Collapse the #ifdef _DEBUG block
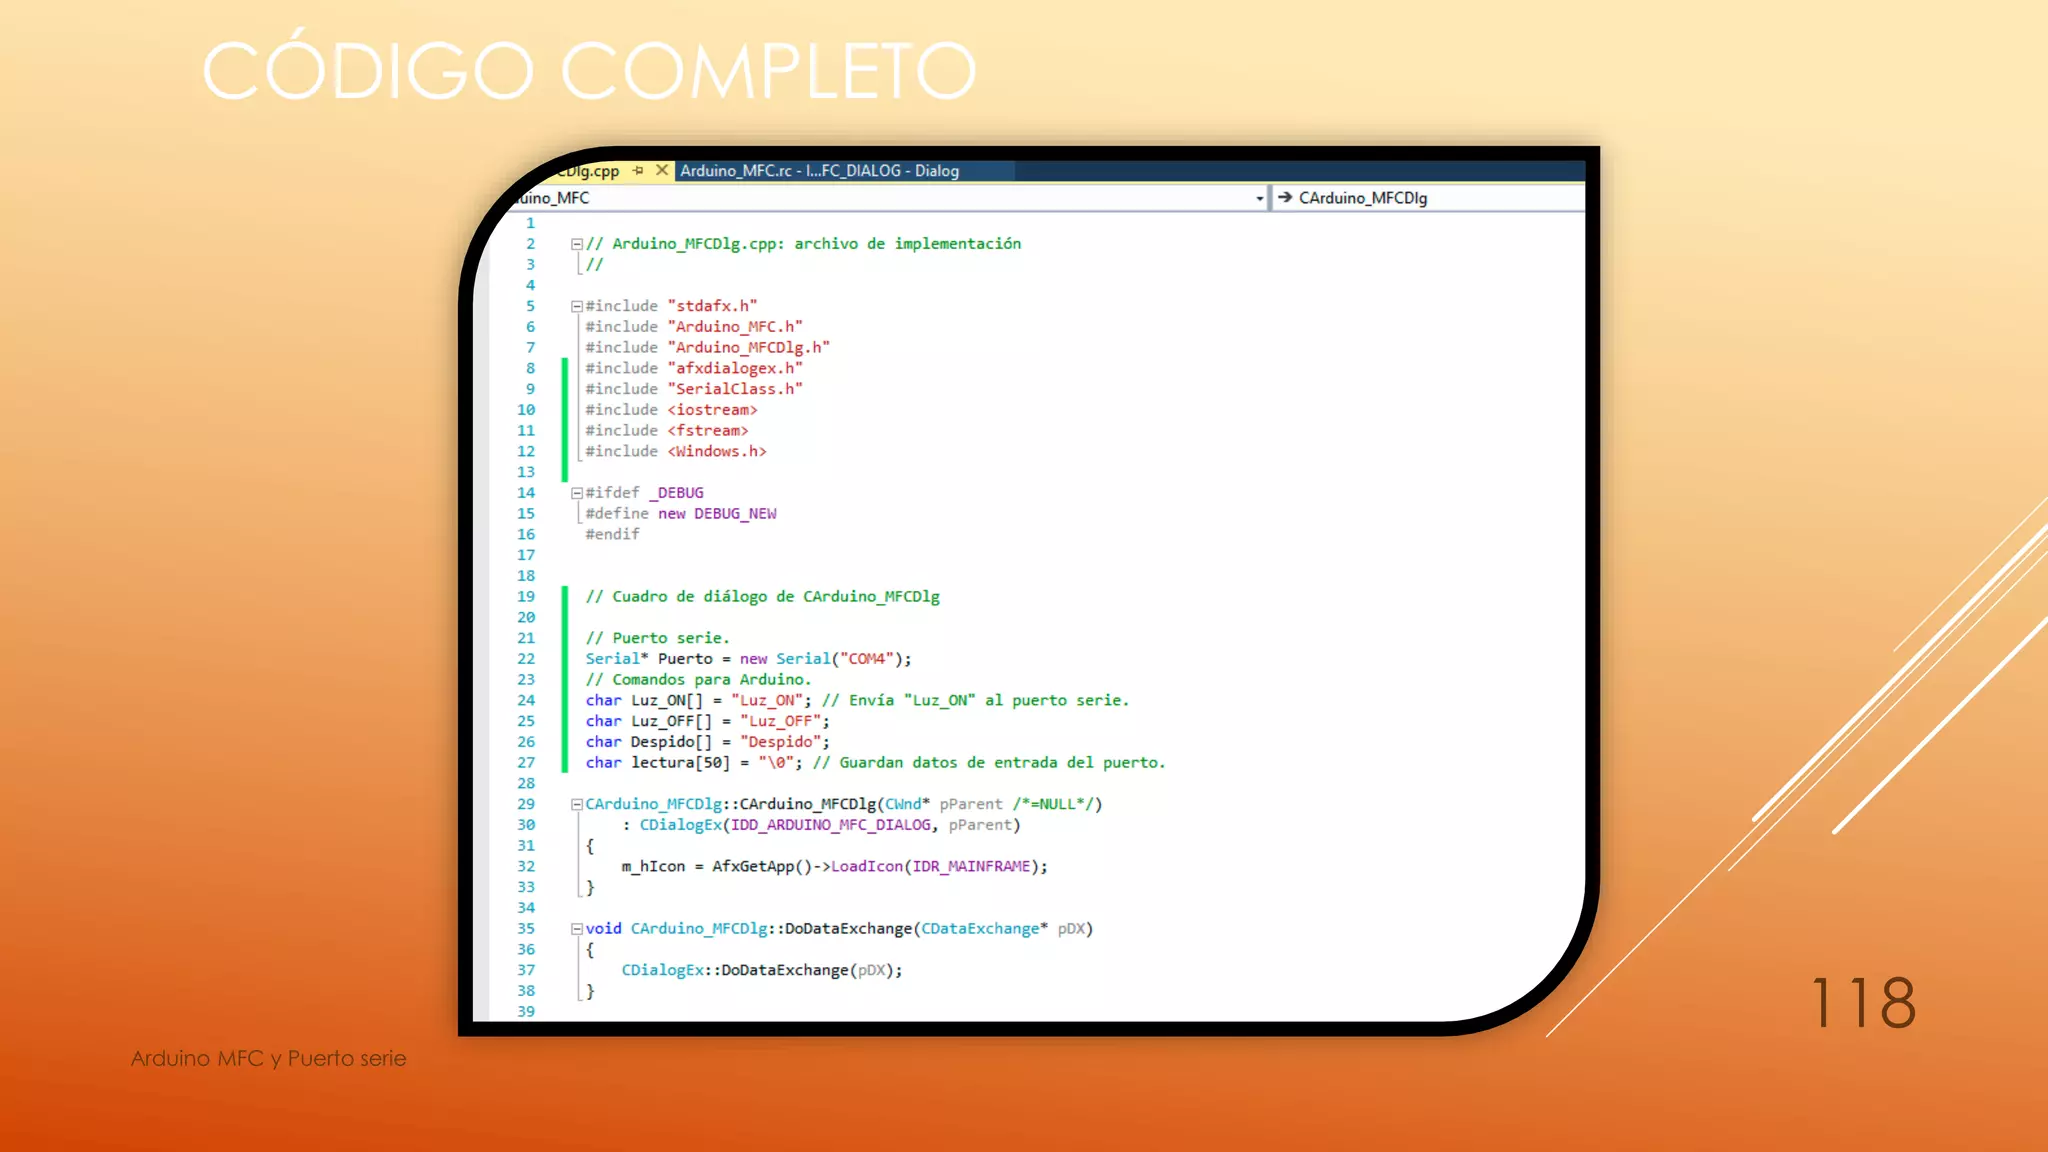The height and width of the screenshot is (1152, 2048). click(577, 493)
